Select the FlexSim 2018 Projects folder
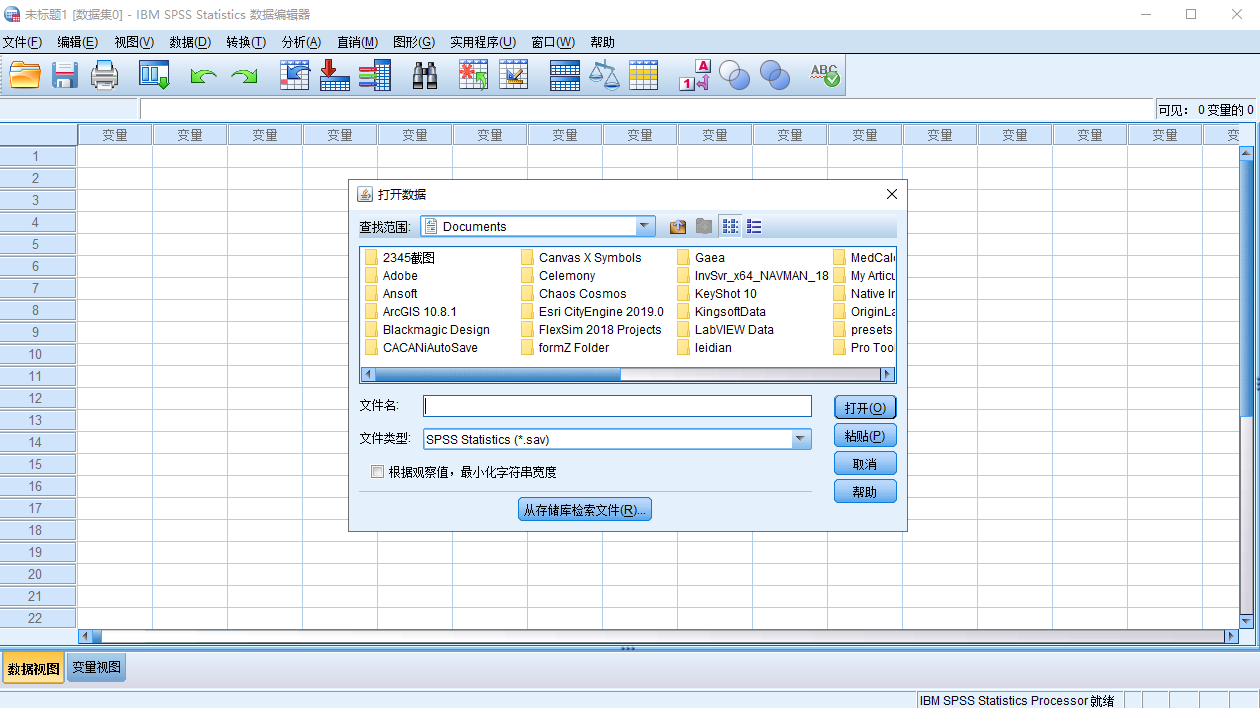This screenshot has height=708, width=1260. 591,330
